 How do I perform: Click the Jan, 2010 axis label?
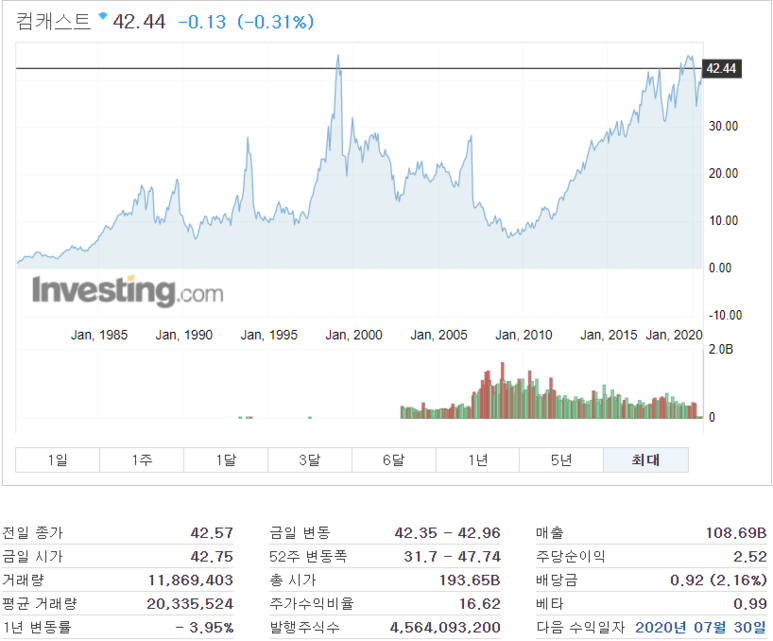[x=524, y=335]
